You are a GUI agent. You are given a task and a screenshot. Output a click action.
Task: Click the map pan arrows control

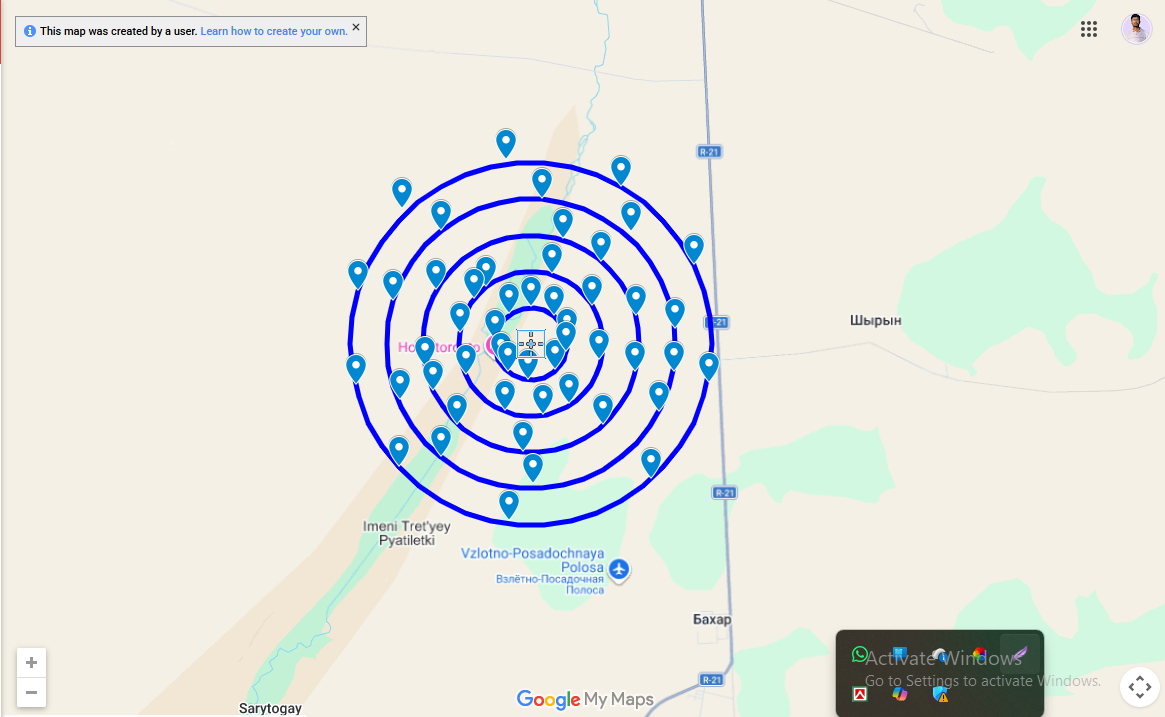click(x=1139, y=687)
